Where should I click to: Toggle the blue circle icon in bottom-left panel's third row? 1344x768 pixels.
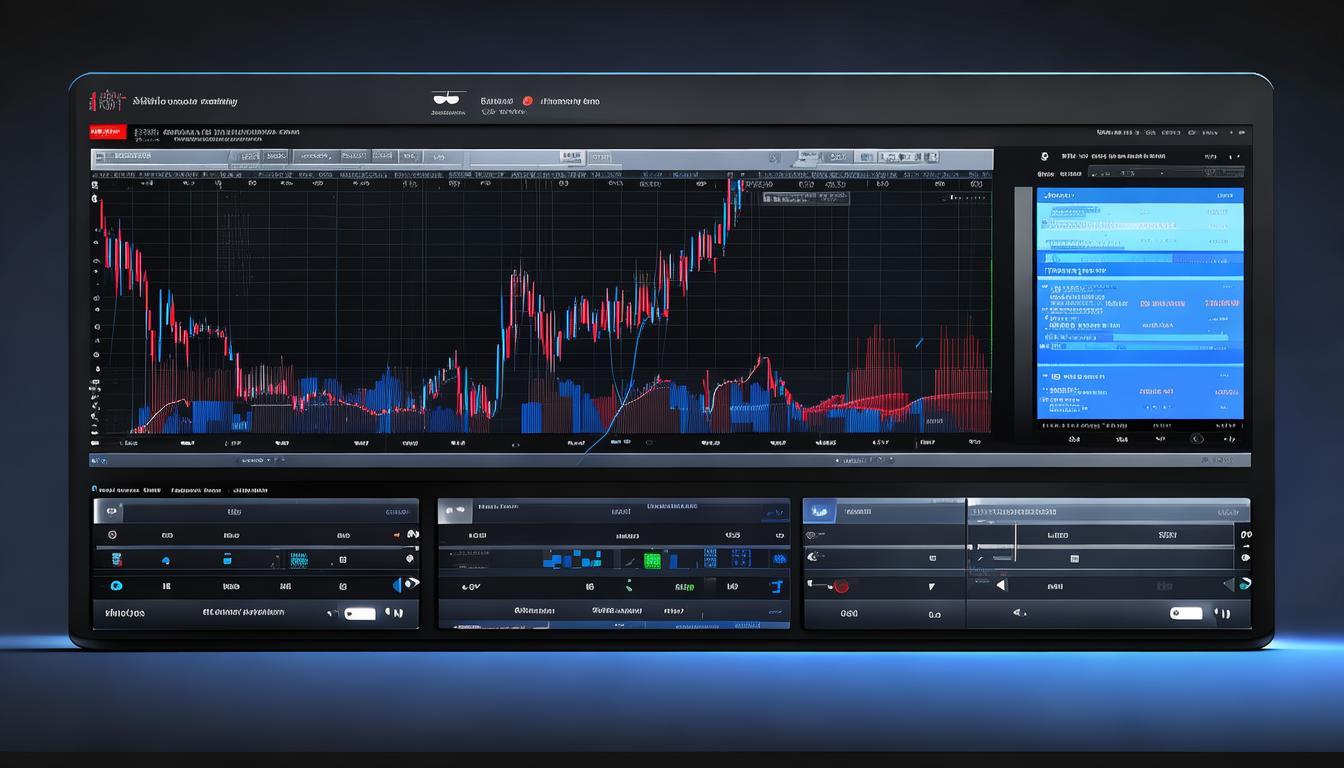116,586
